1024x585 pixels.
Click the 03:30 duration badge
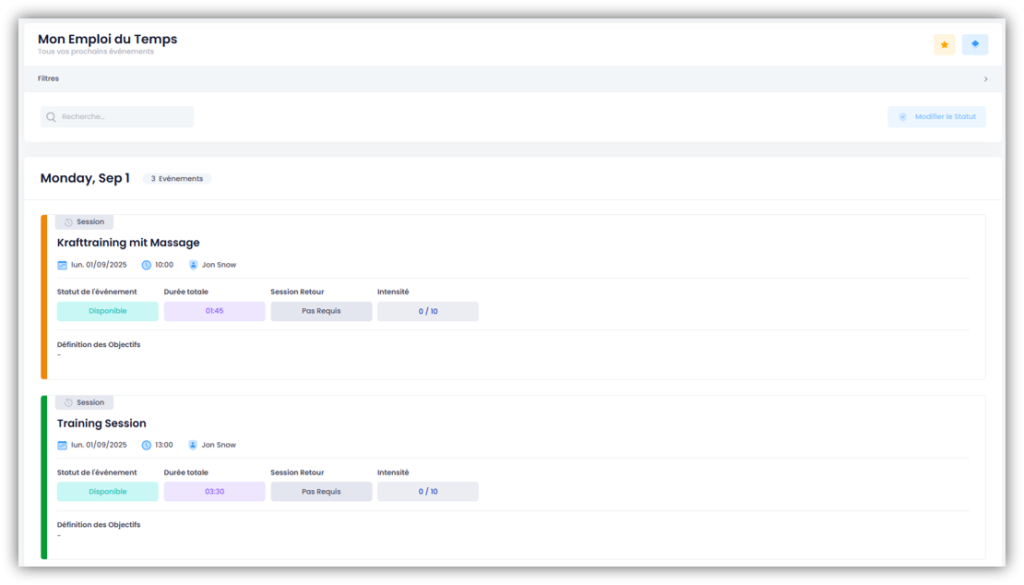[x=214, y=491]
